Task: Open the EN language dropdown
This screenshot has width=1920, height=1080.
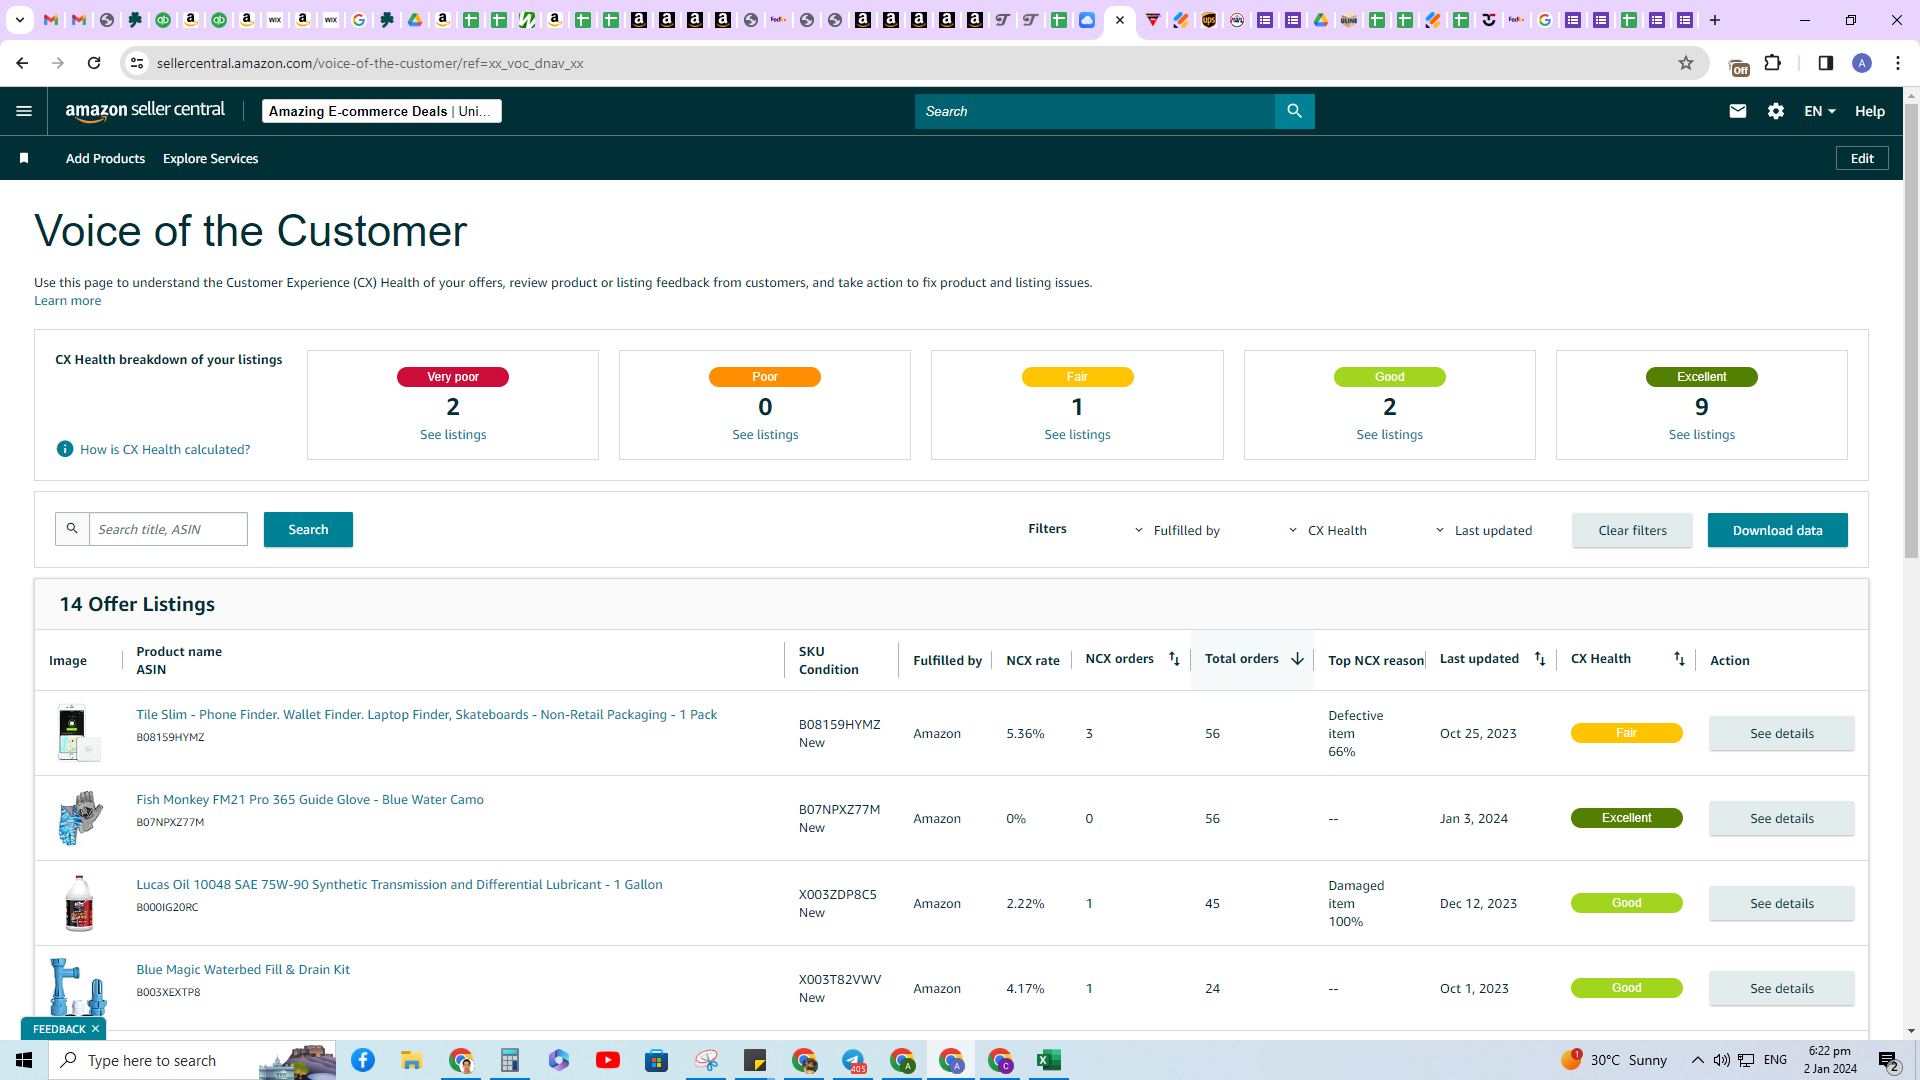Action: [x=1820, y=111]
